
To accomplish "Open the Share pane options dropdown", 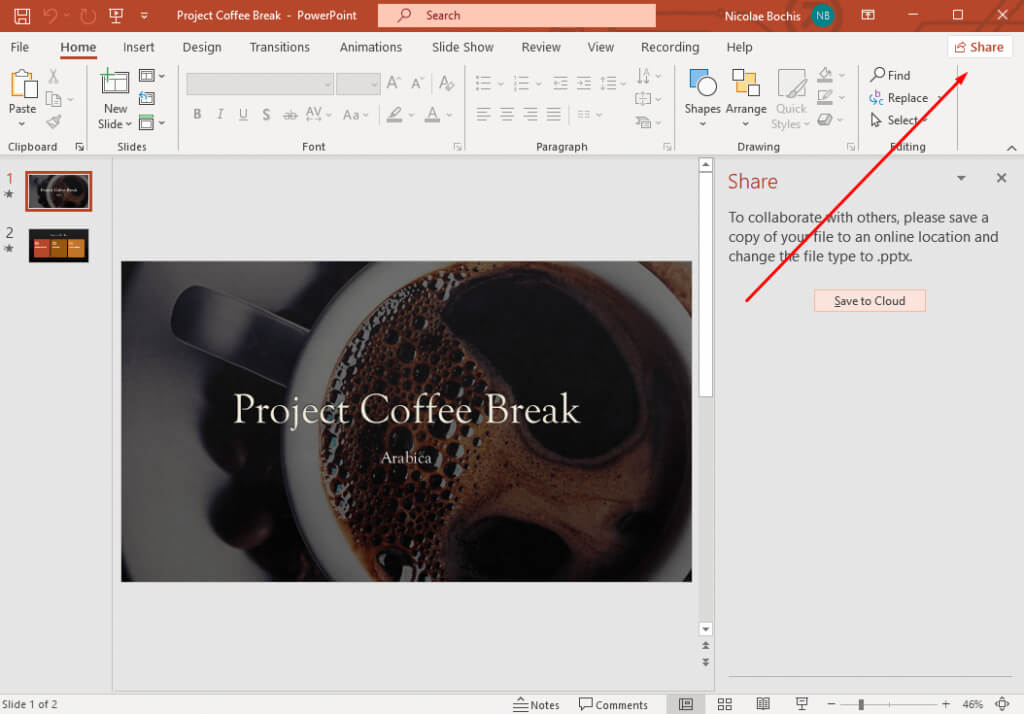I will click(961, 178).
